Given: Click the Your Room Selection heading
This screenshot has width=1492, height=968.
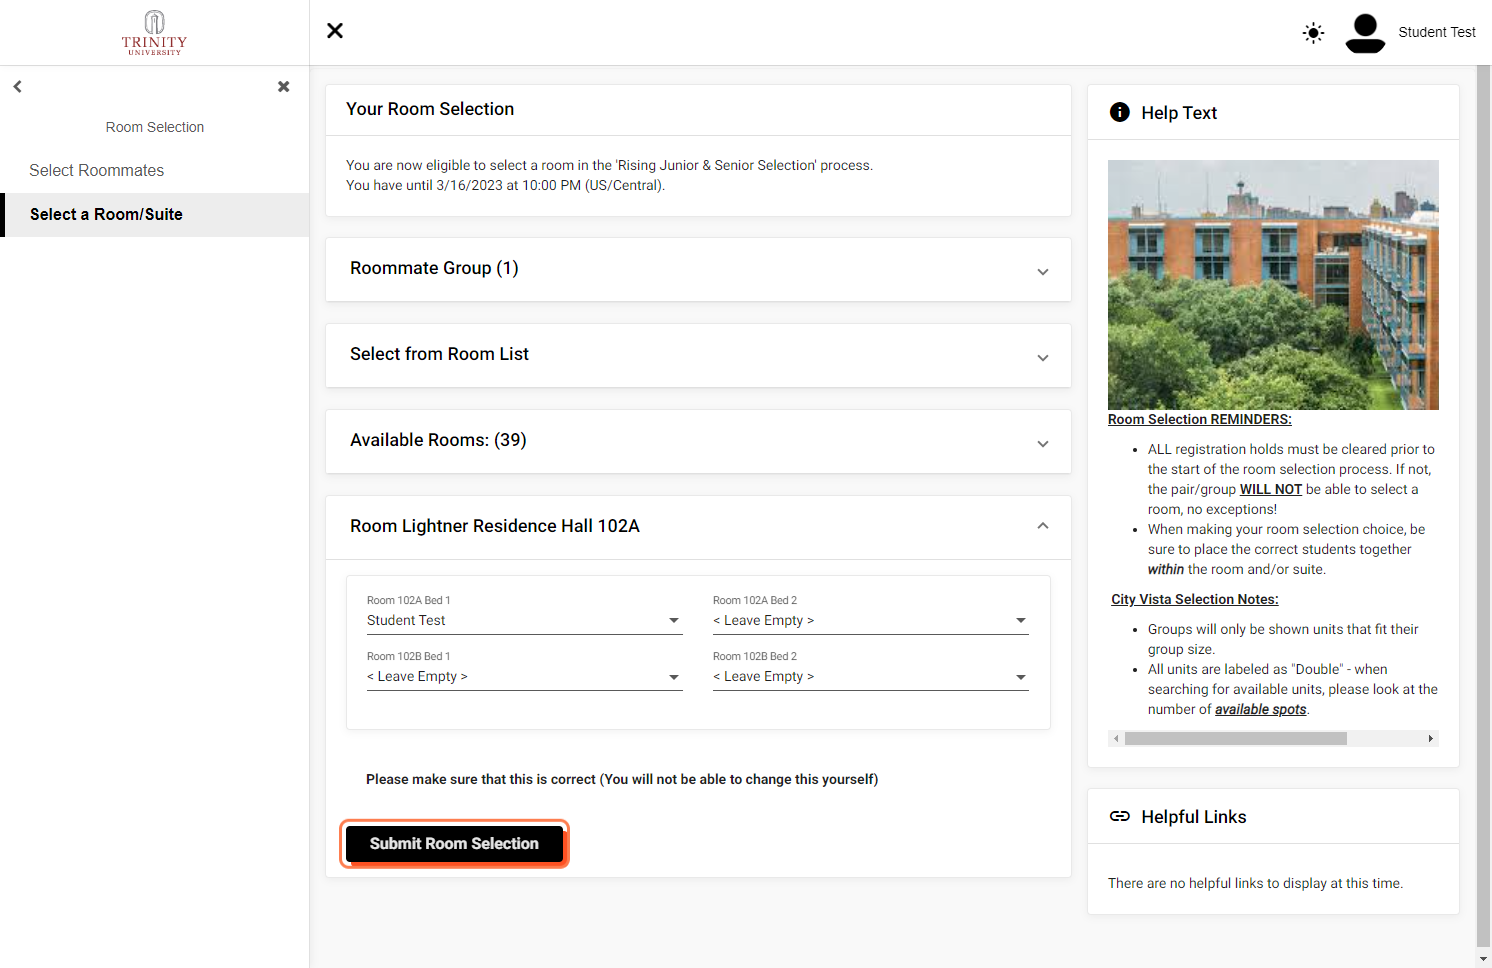Looking at the screenshot, I should pyautogui.click(x=430, y=109).
